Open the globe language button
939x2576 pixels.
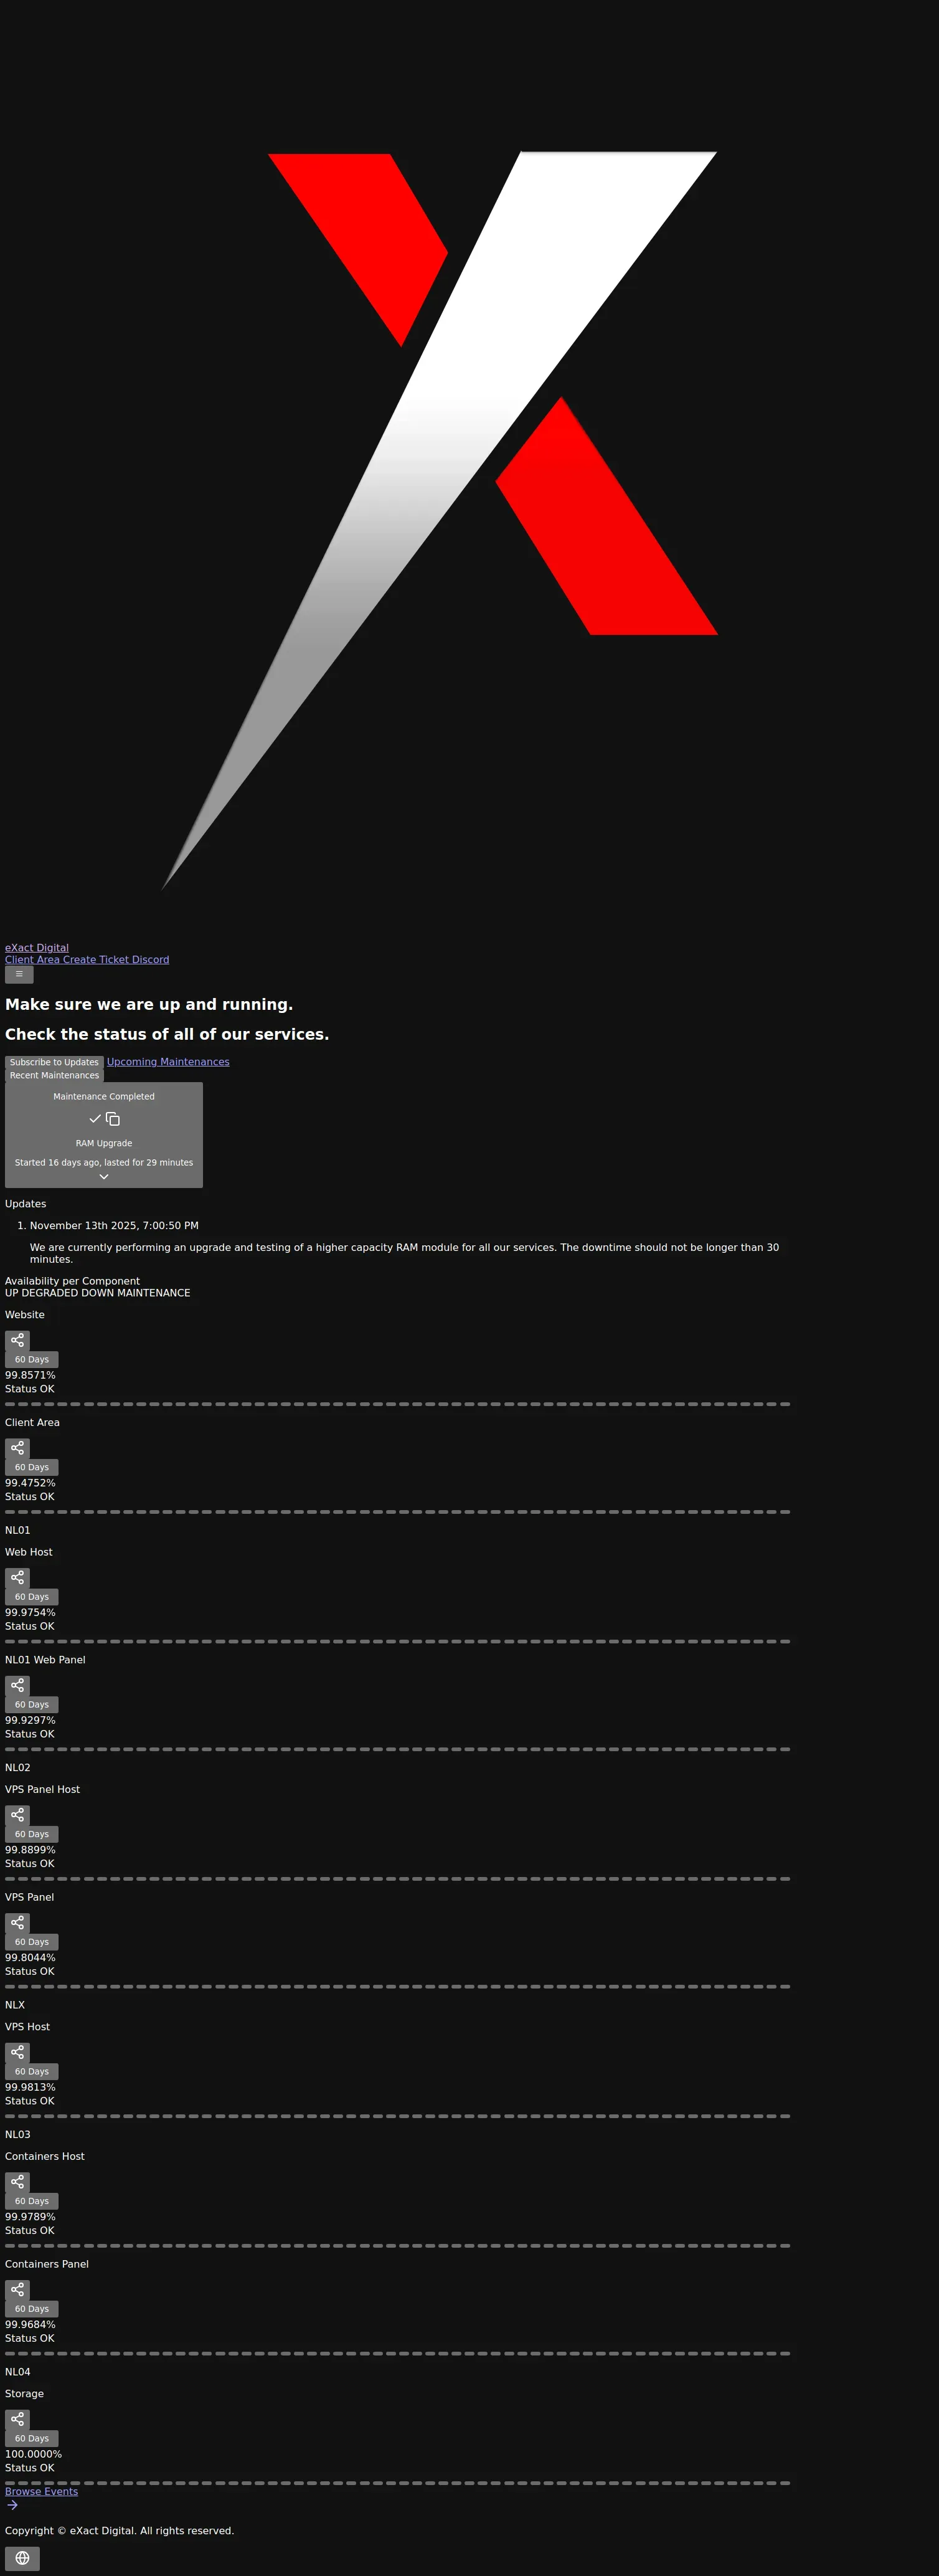[22, 2558]
